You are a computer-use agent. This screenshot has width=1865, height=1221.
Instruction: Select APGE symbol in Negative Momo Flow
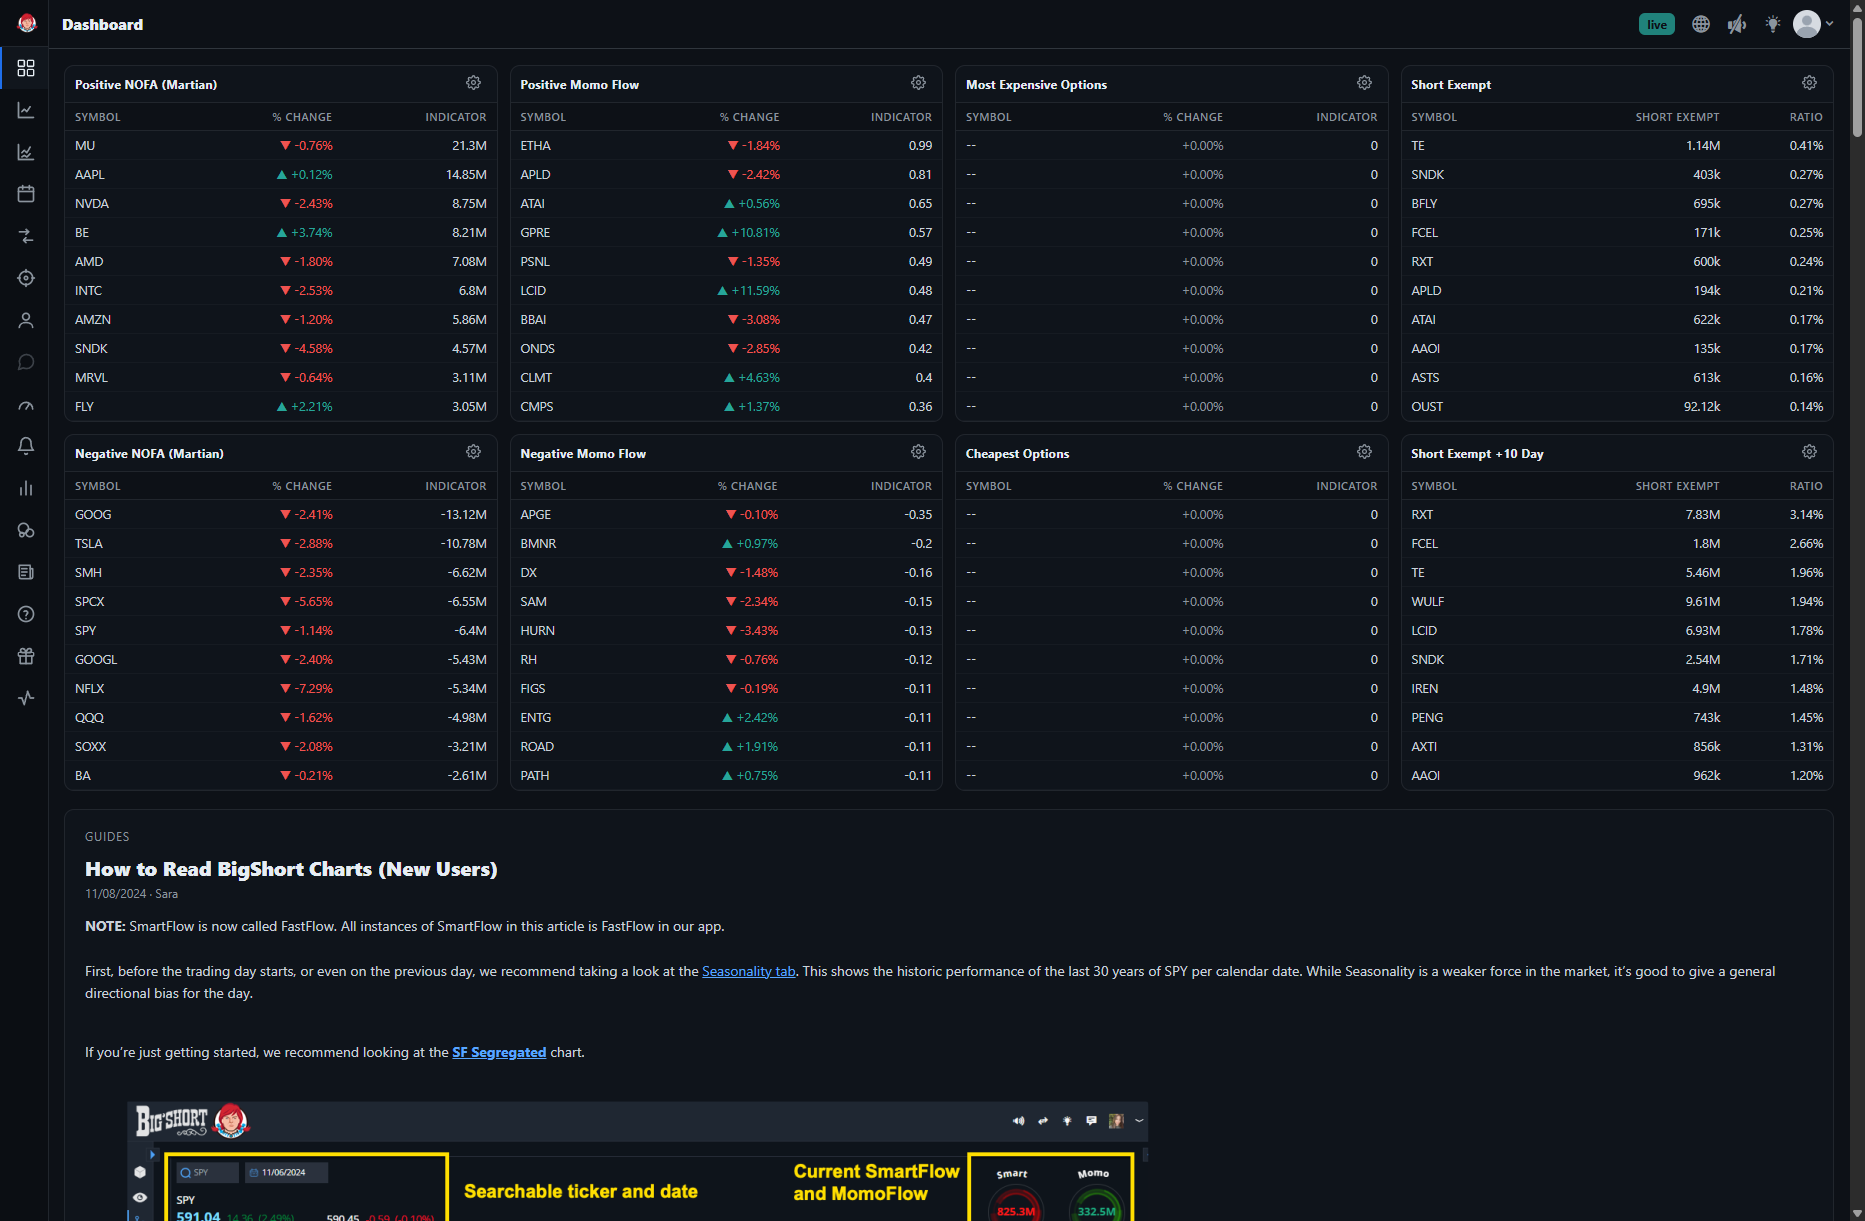coord(535,514)
